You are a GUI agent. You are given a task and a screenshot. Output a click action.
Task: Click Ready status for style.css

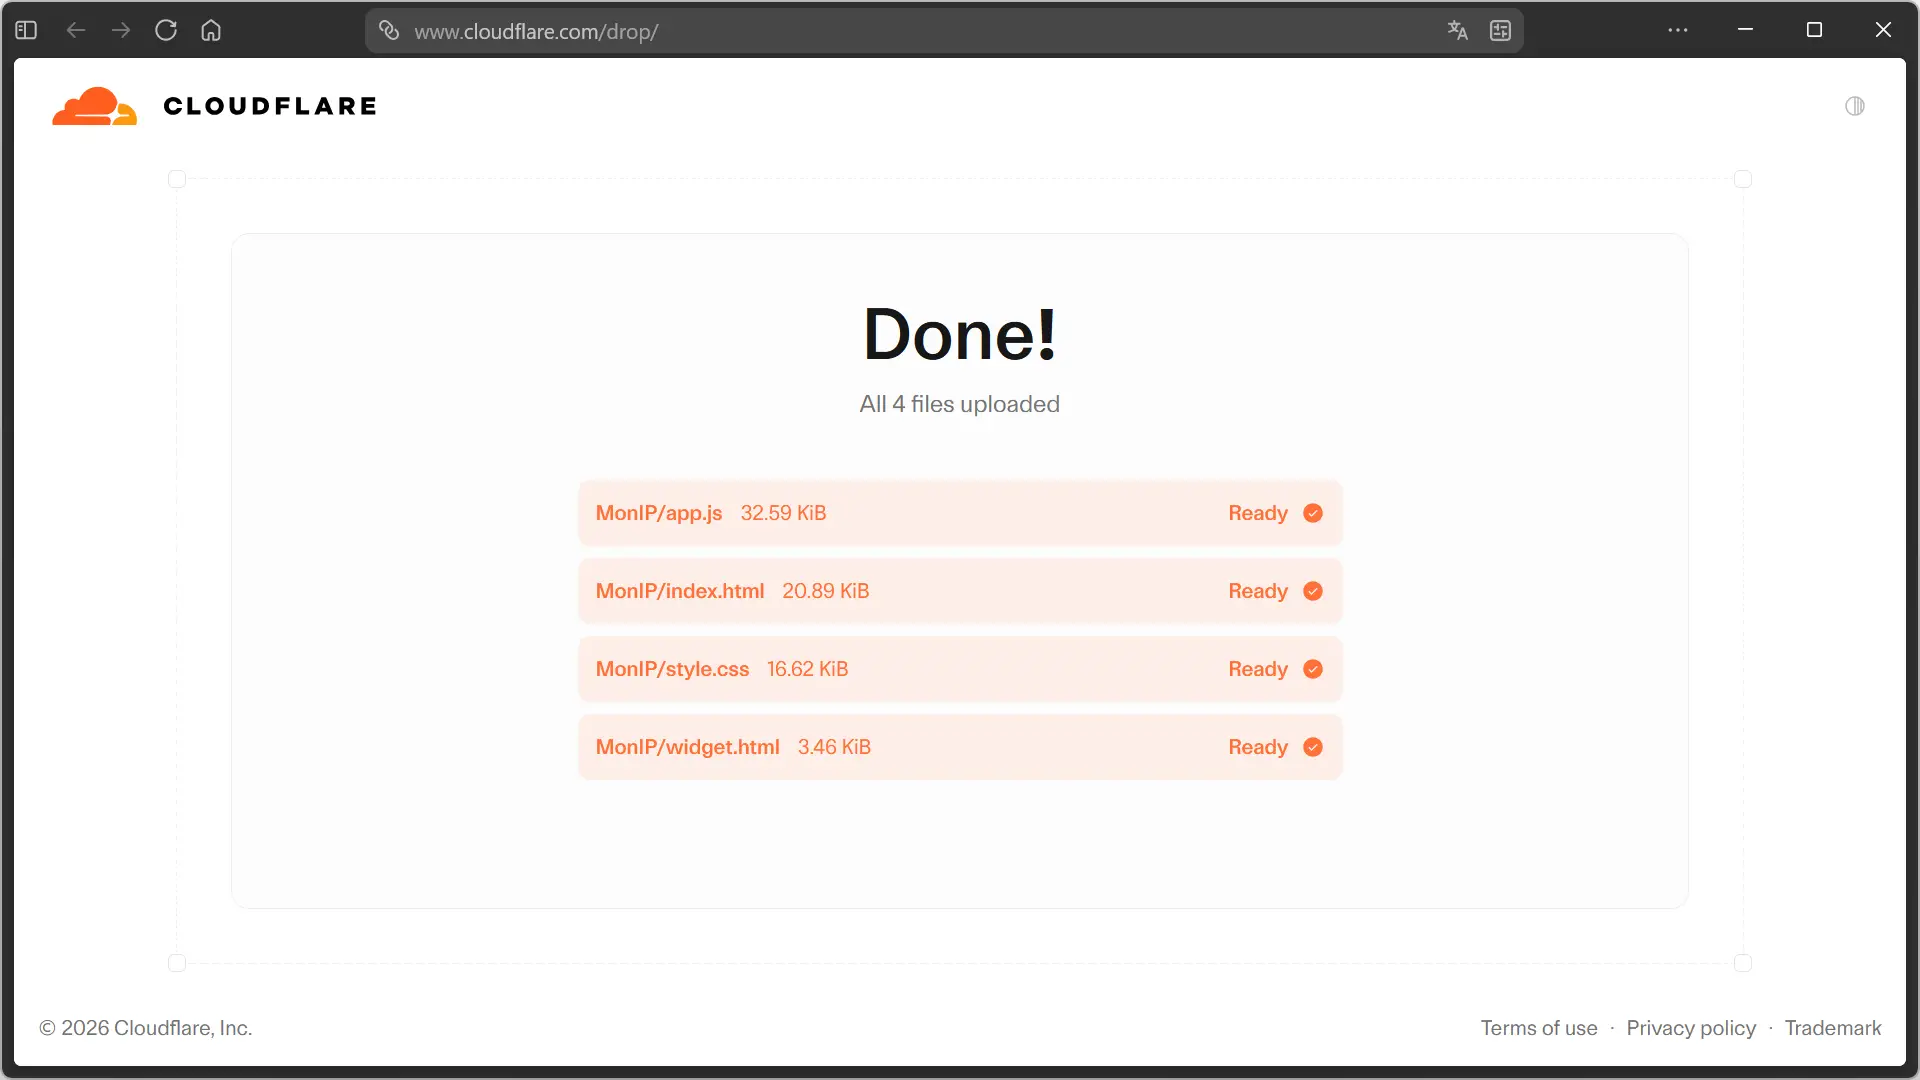[1258, 669]
